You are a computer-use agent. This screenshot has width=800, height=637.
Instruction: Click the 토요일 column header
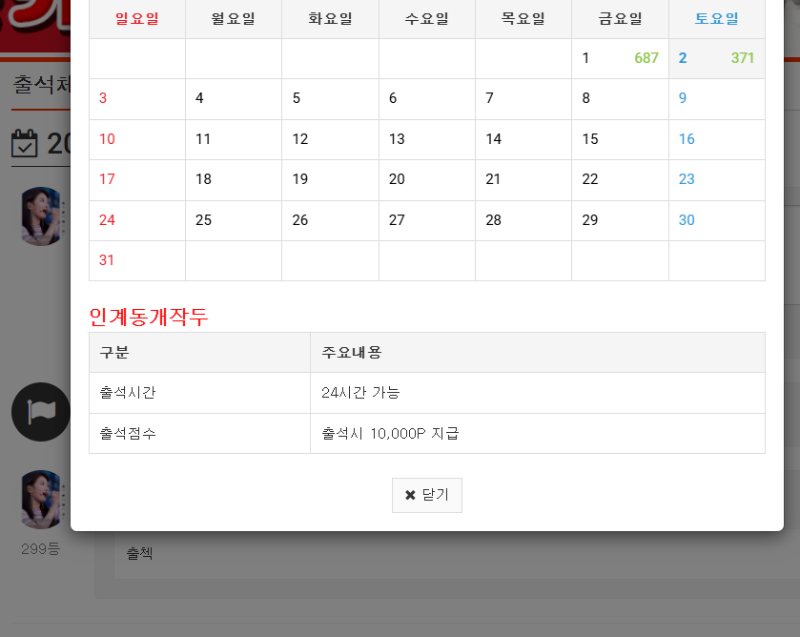717,19
